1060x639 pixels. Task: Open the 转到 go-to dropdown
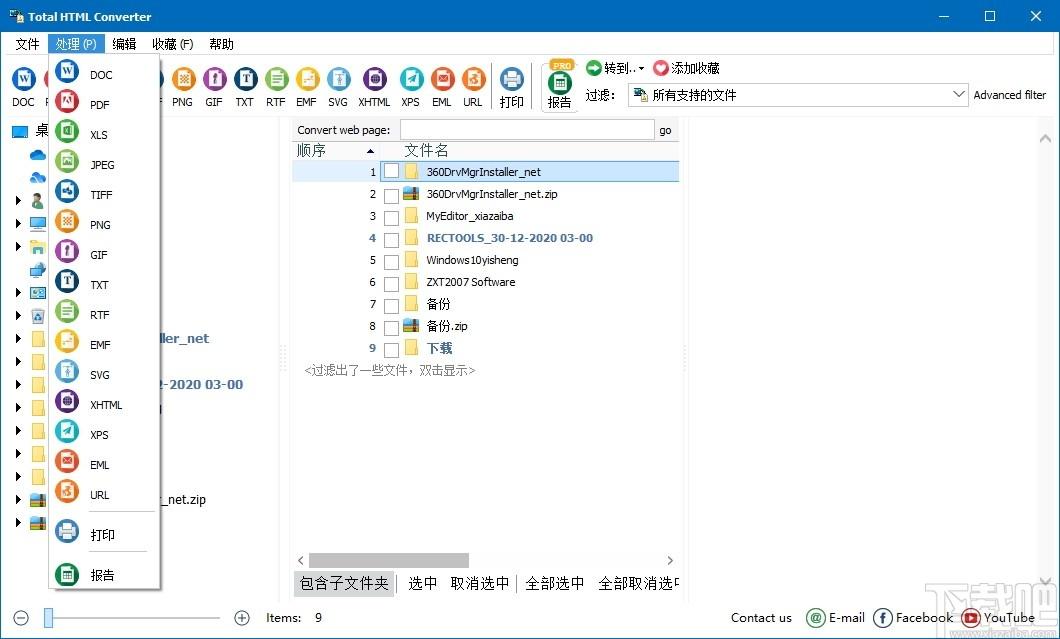coord(615,68)
